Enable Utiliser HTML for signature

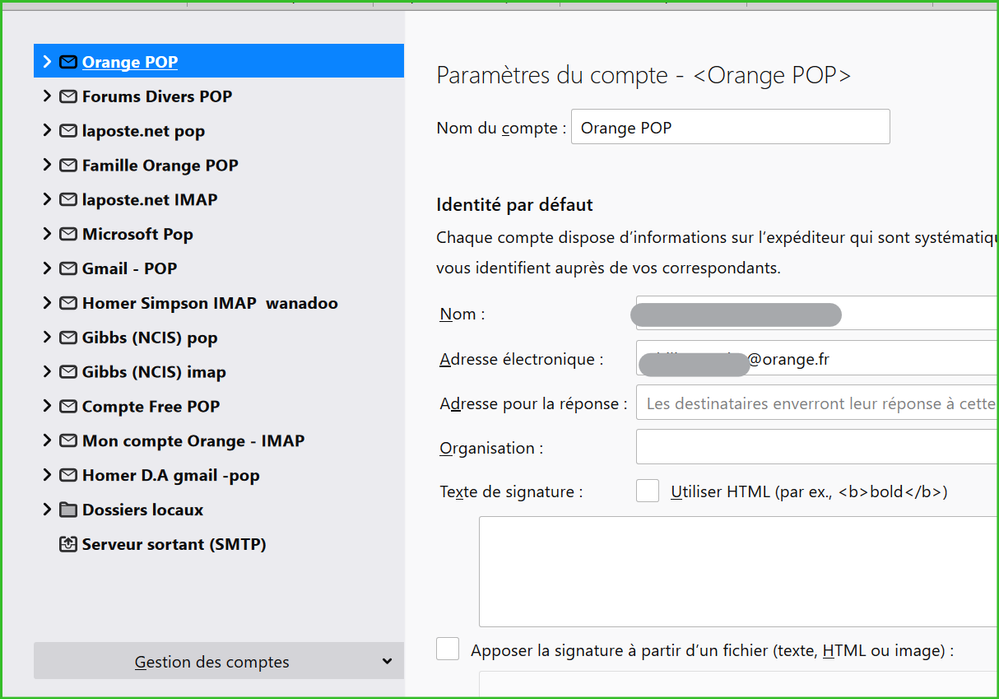tap(647, 491)
